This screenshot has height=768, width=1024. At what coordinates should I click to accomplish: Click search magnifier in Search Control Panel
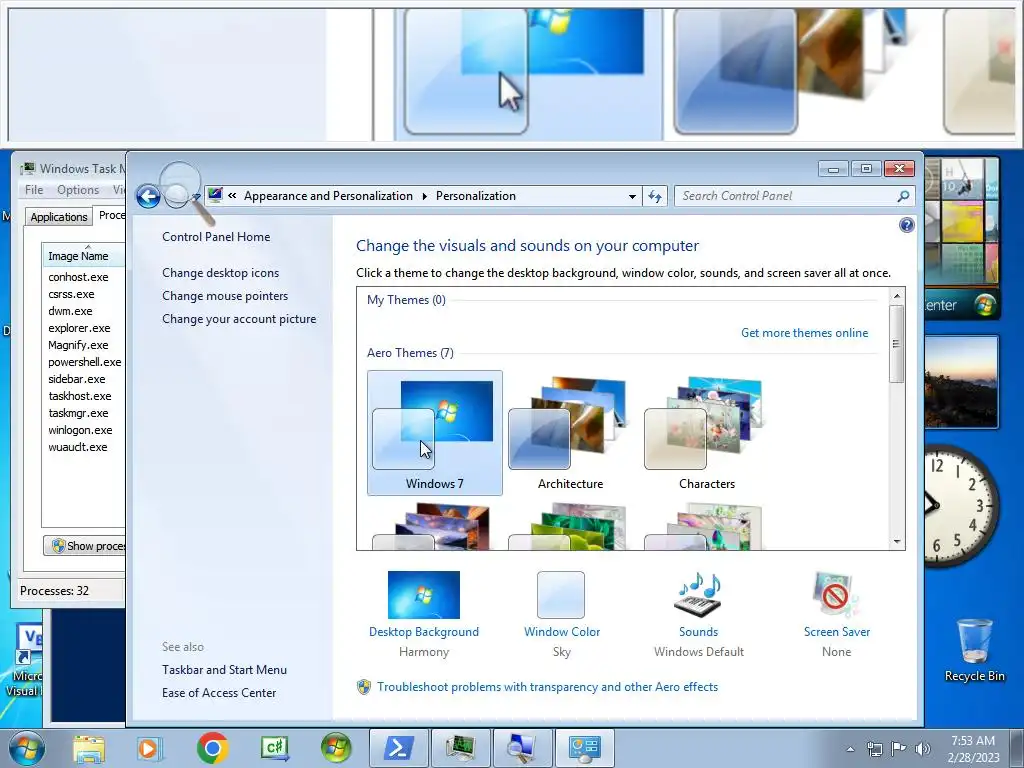tap(903, 196)
